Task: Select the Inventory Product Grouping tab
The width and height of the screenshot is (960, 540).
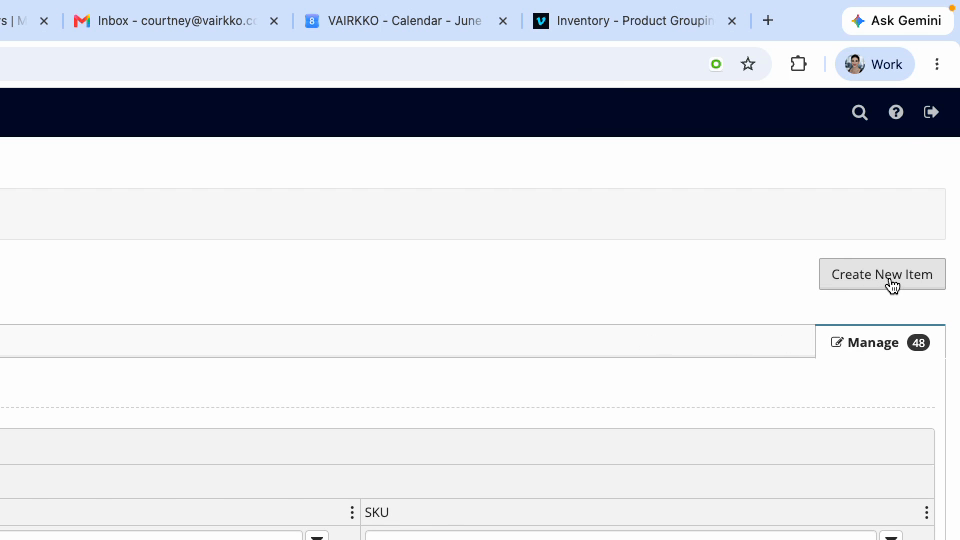Action: tap(635, 21)
